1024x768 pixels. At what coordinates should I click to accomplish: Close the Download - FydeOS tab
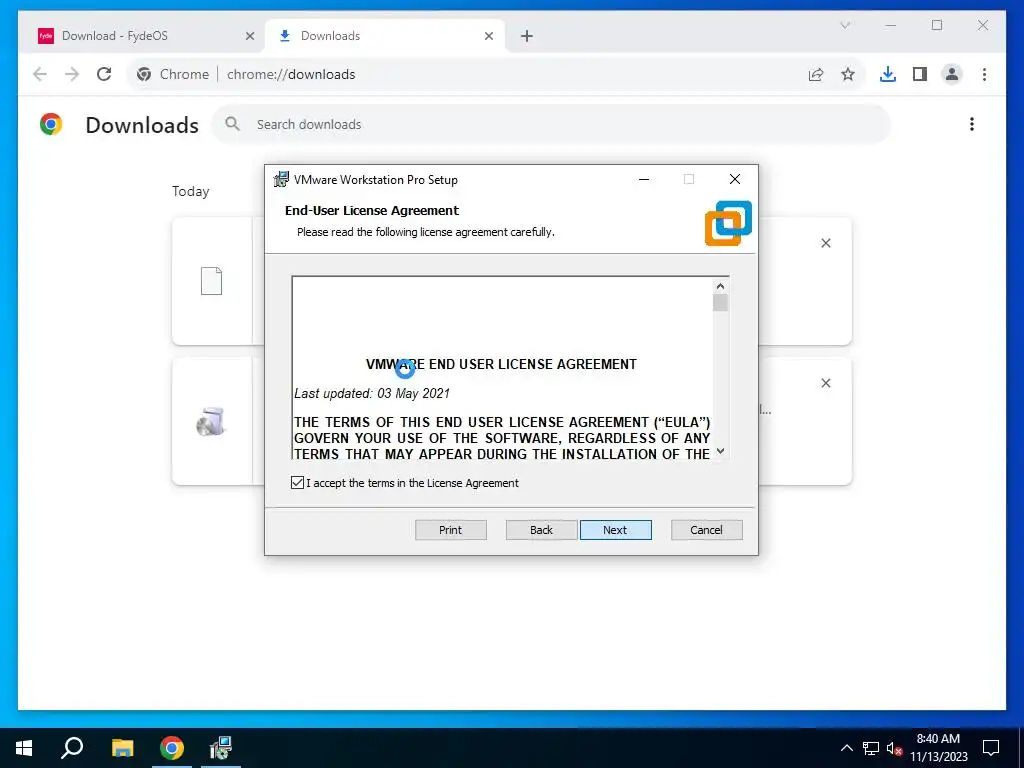[249, 36]
